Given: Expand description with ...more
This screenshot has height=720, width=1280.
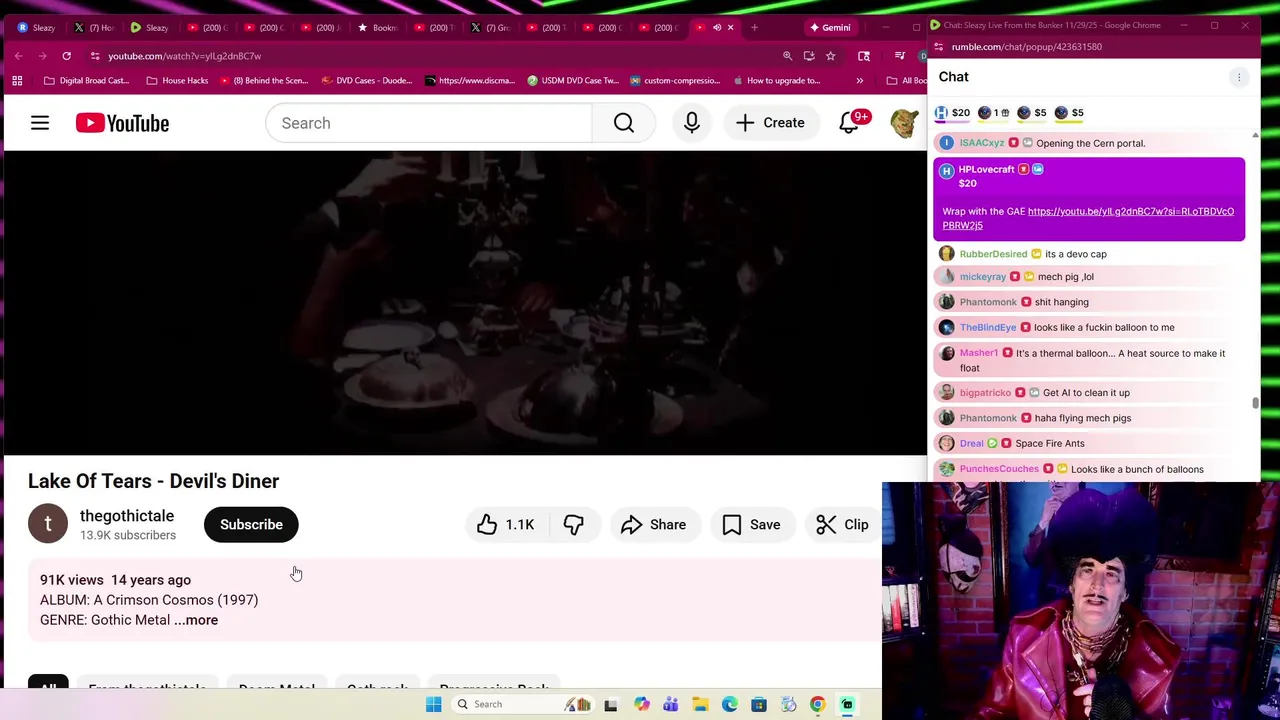Looking at the screenshot, I should (196, 620).
